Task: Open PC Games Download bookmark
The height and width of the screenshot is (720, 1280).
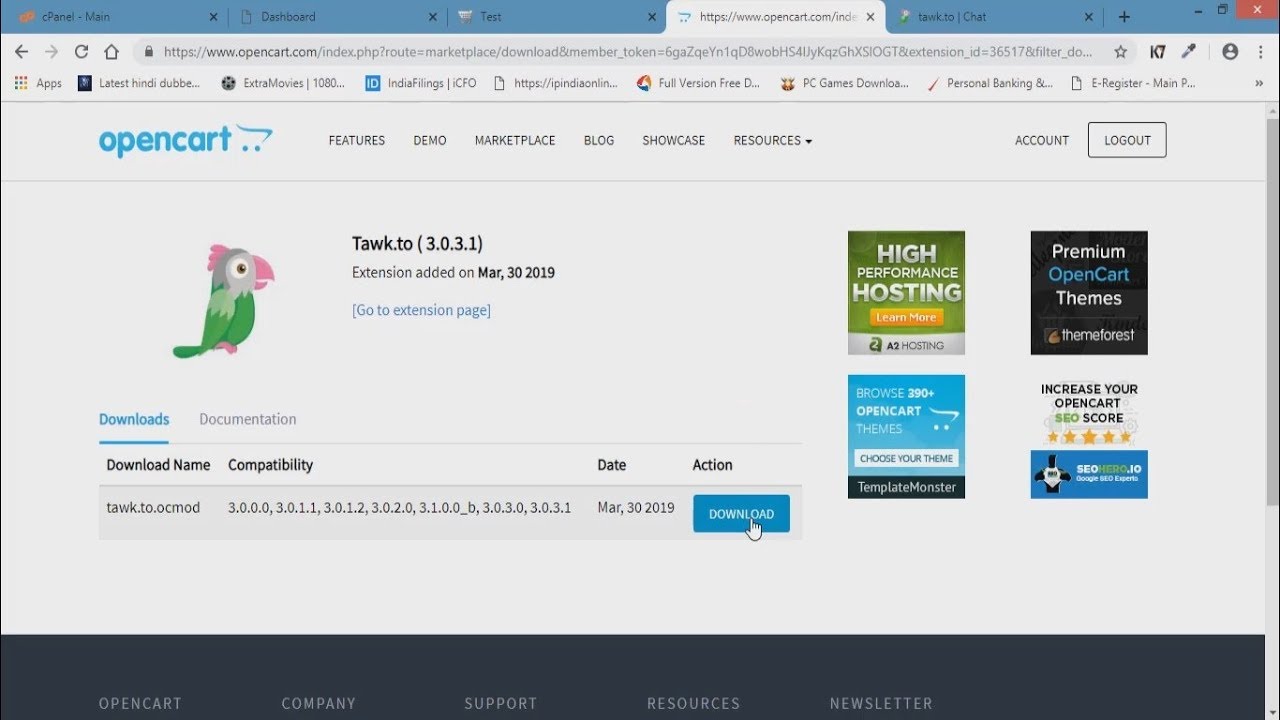Action: (845, 83)
